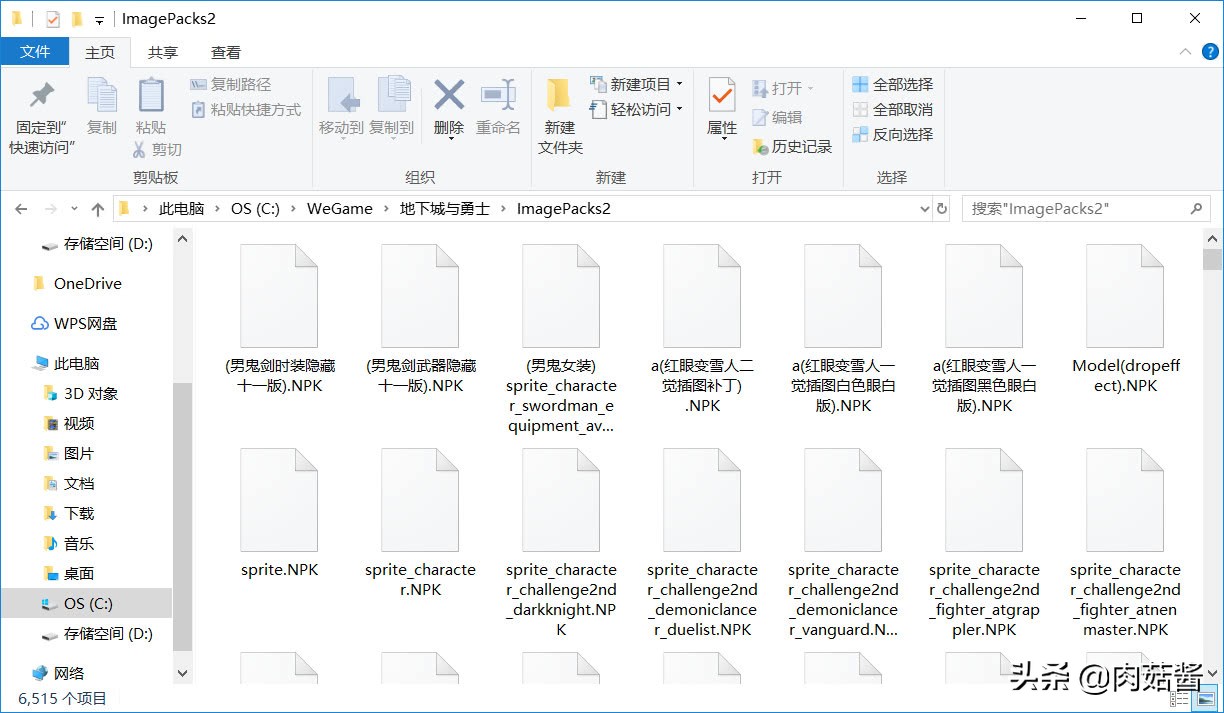Select 视频 folder in navigation pane
This screenshot has height=713, width=1224.
coord(79,424)
